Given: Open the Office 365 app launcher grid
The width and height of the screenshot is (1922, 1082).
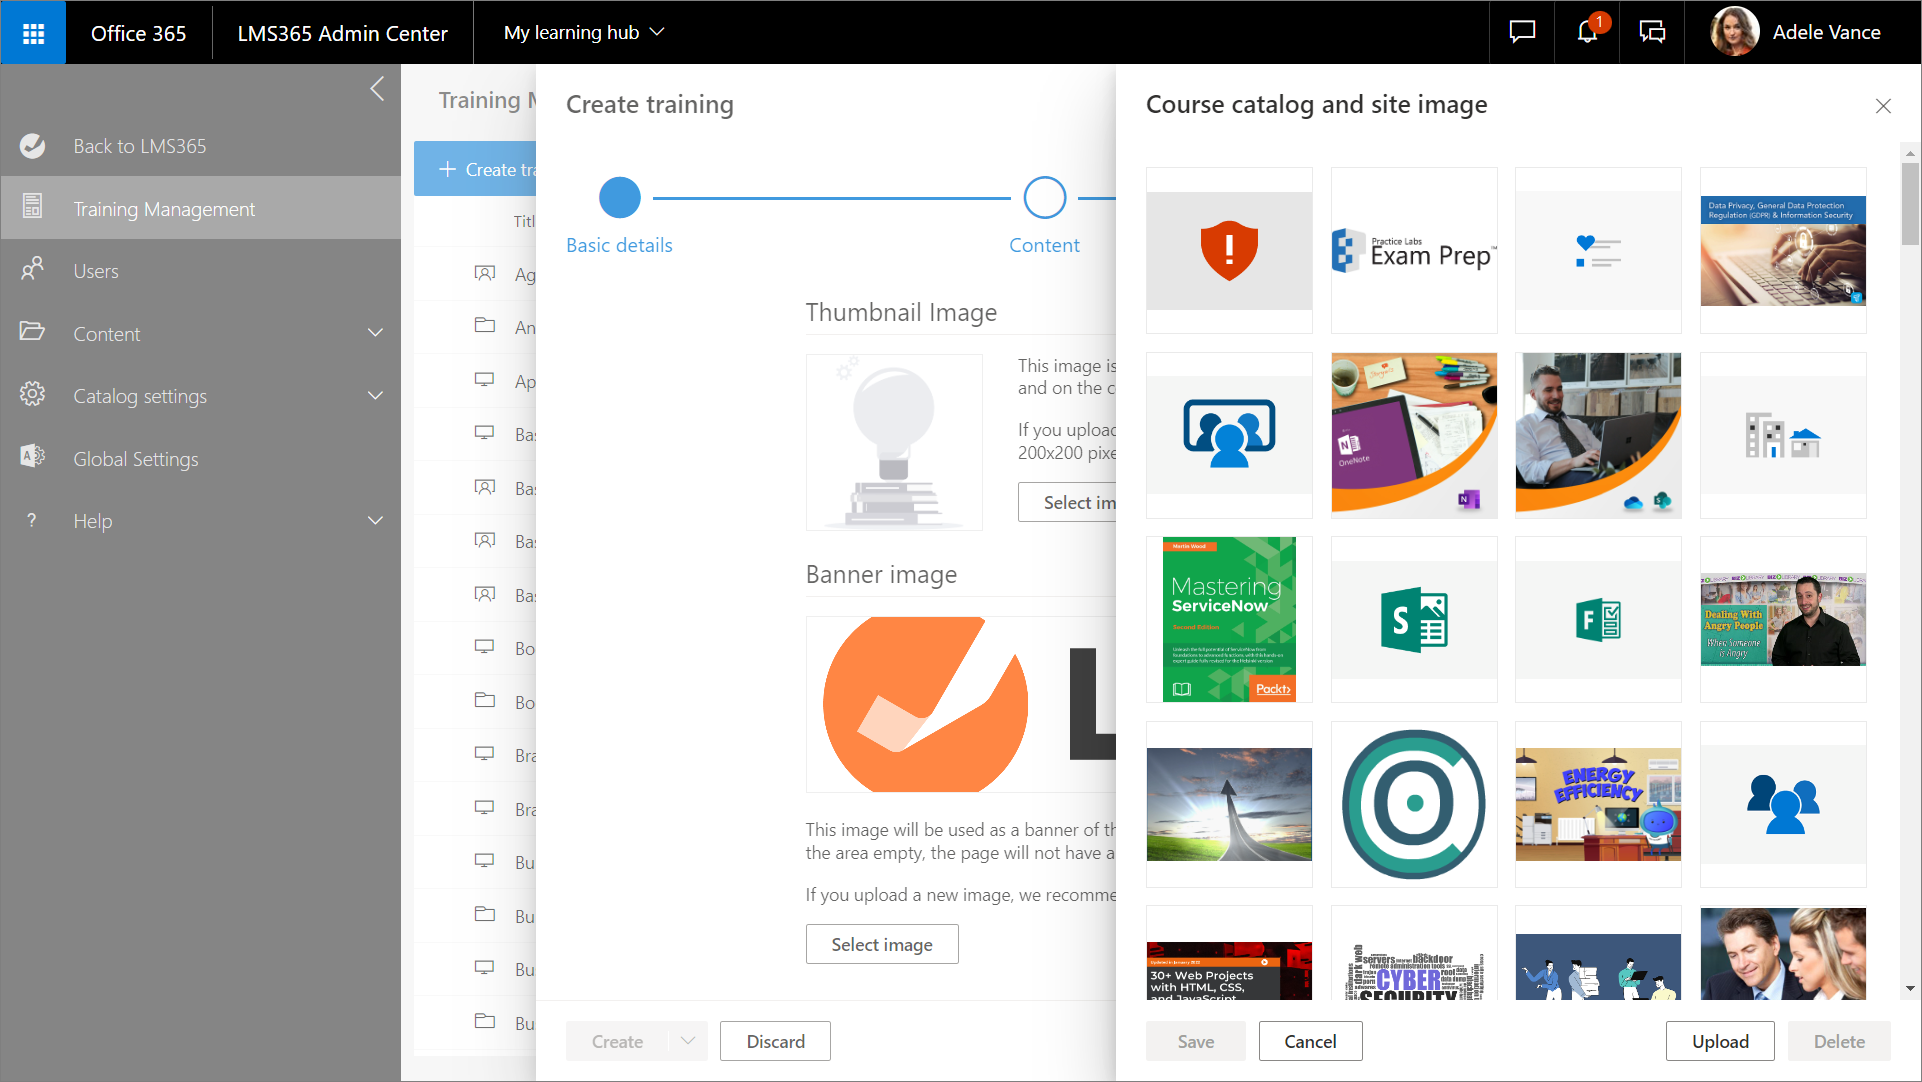Looking at the screenshot, I should (33, 33).
